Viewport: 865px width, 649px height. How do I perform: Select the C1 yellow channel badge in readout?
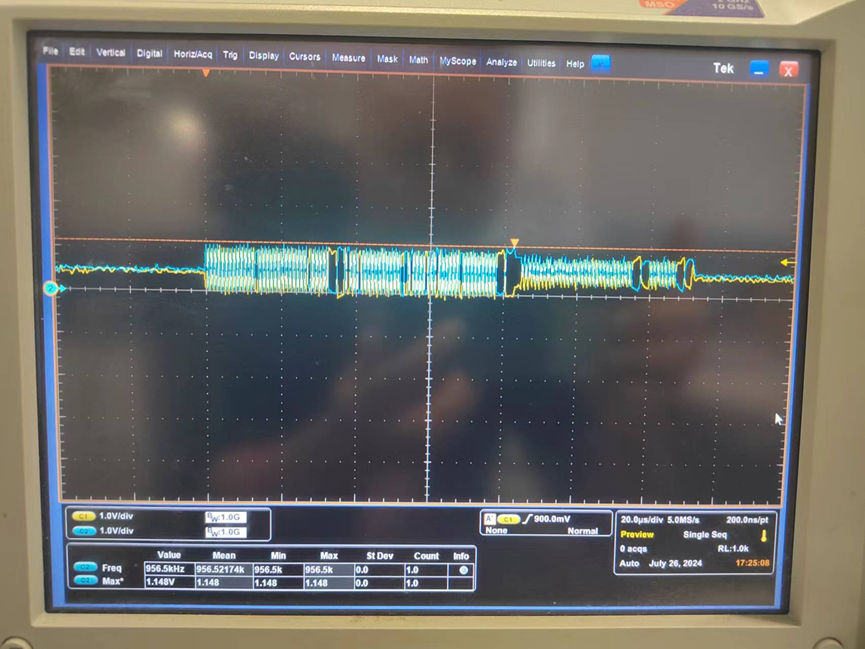83,517
